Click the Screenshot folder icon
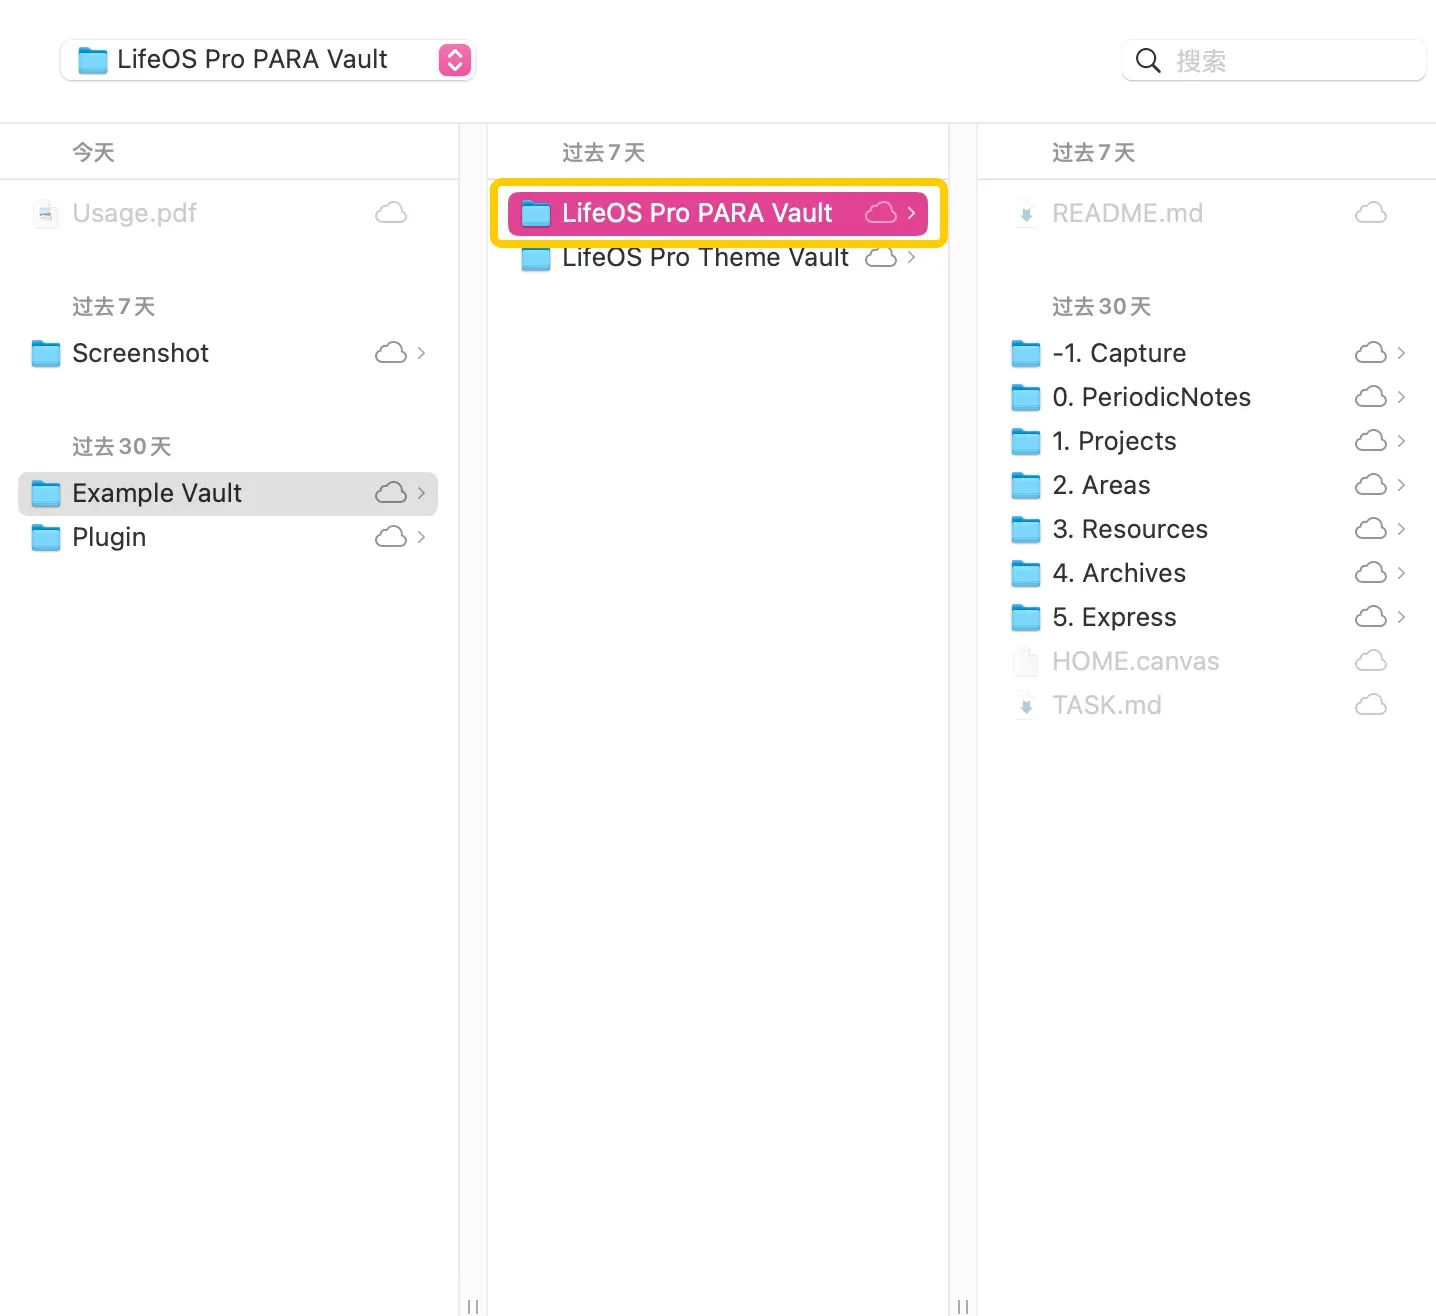This screenshot has width=1436, height=1316. (x=46, y=354)
